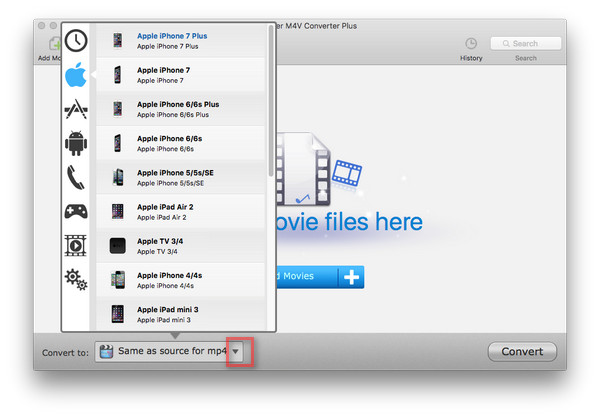600x418 pixels.
Task: Select the Apple devices category
Action: [76, 75]
